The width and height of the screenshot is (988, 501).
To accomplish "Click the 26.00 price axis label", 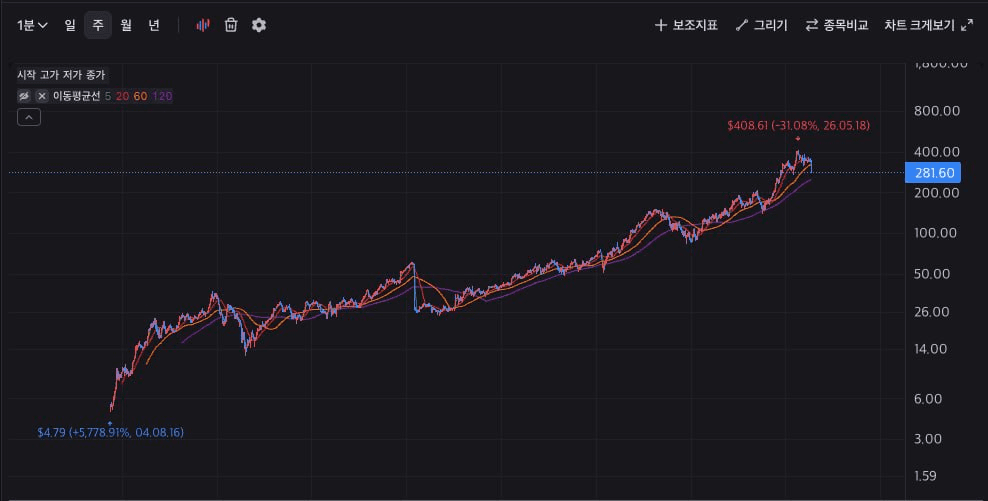I will coord(932,312).
